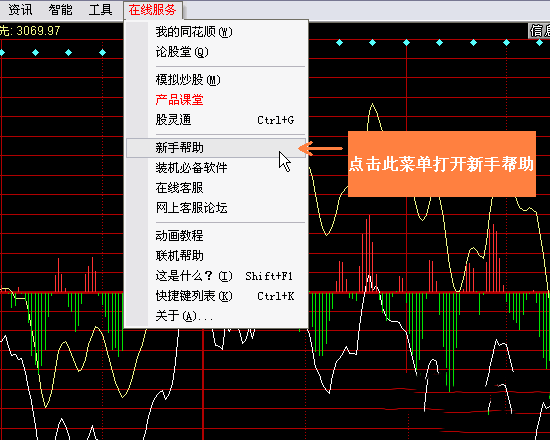
Task: Select 联机帮助 online help
Action: [216, 255]
